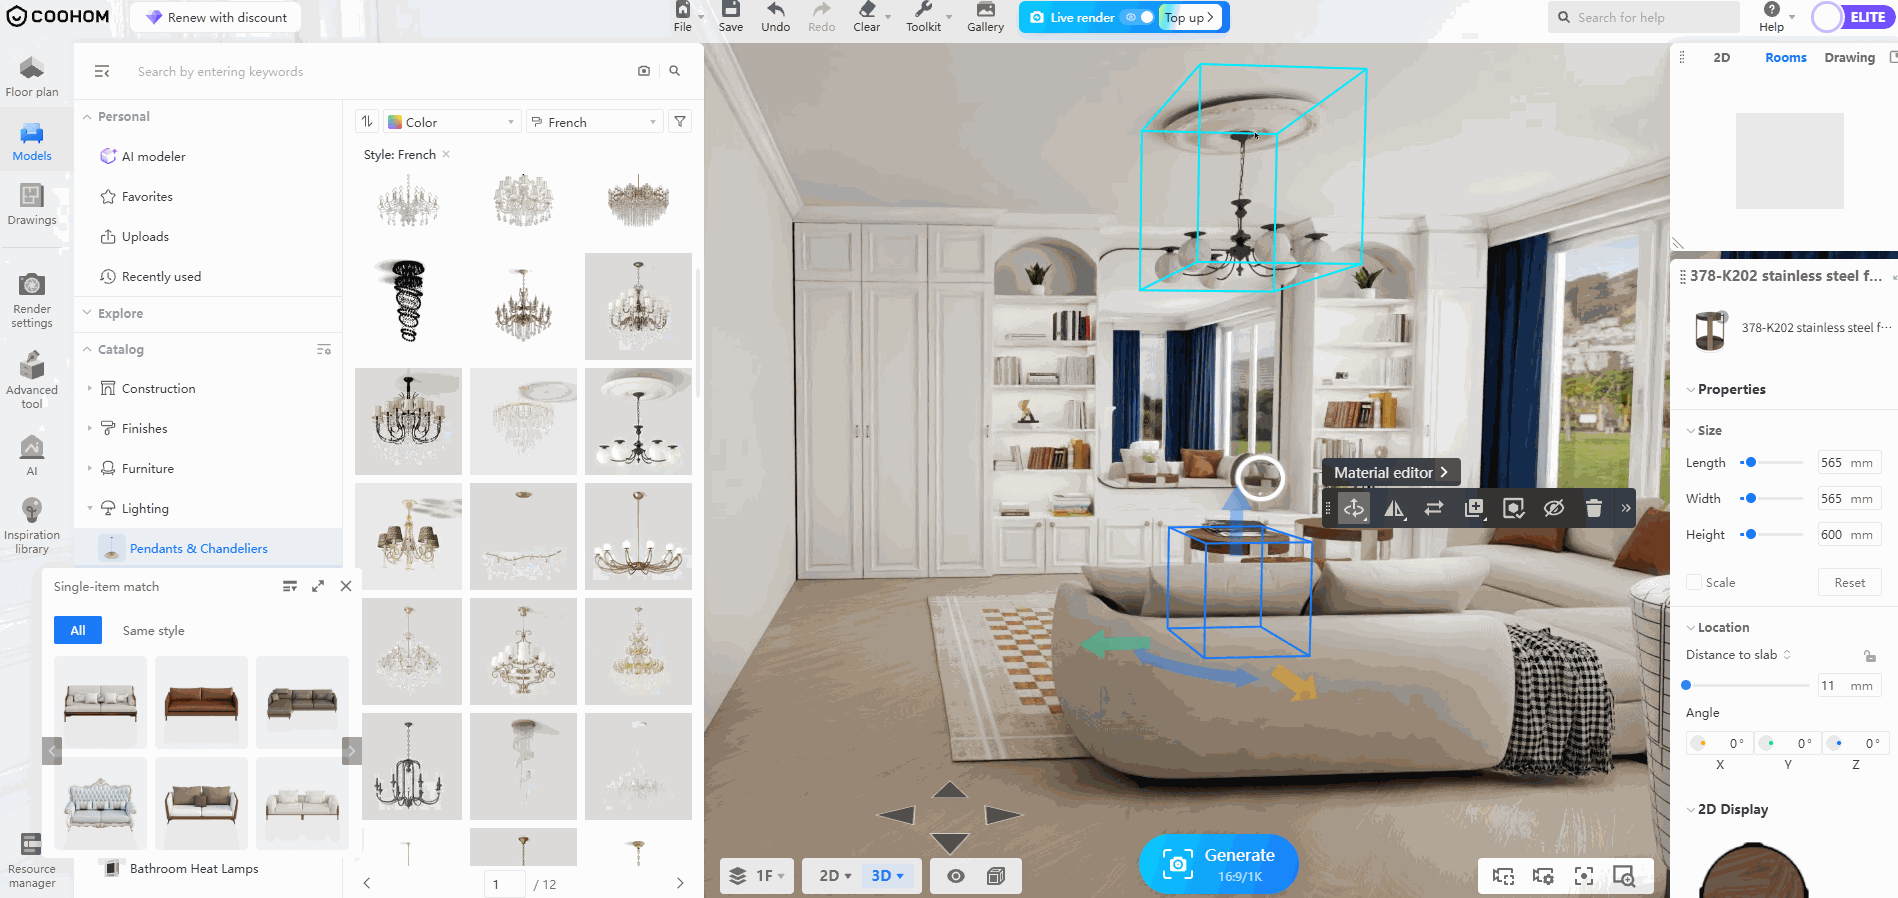Select the brown leather sofa thumbnail
1898x898 pixels.
tap(201, 702)
